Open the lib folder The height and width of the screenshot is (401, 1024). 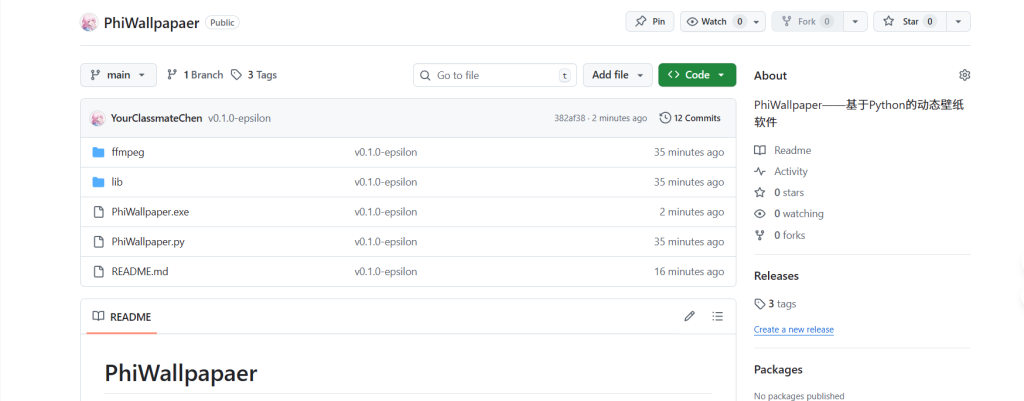click(117, 182)
